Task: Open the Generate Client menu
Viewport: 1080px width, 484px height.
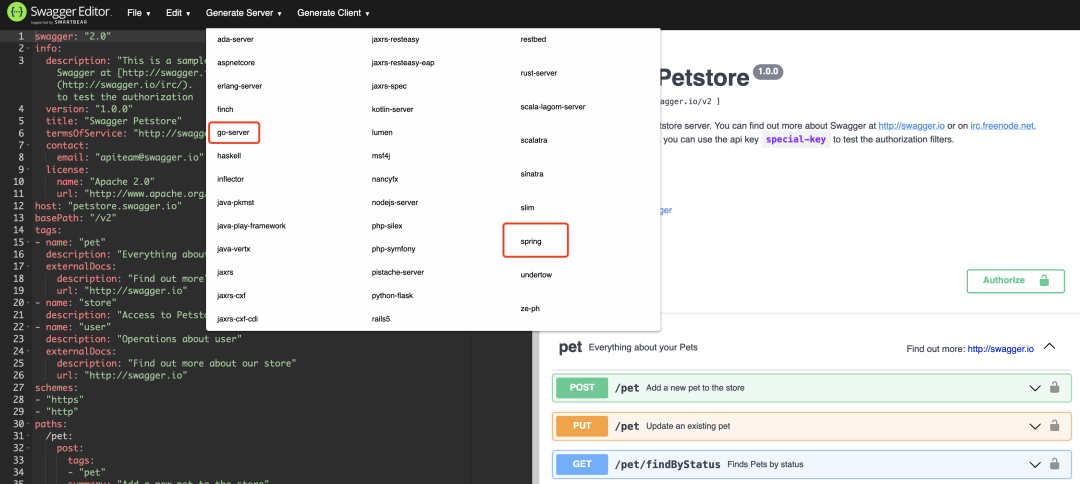Action: pos(333,13)
